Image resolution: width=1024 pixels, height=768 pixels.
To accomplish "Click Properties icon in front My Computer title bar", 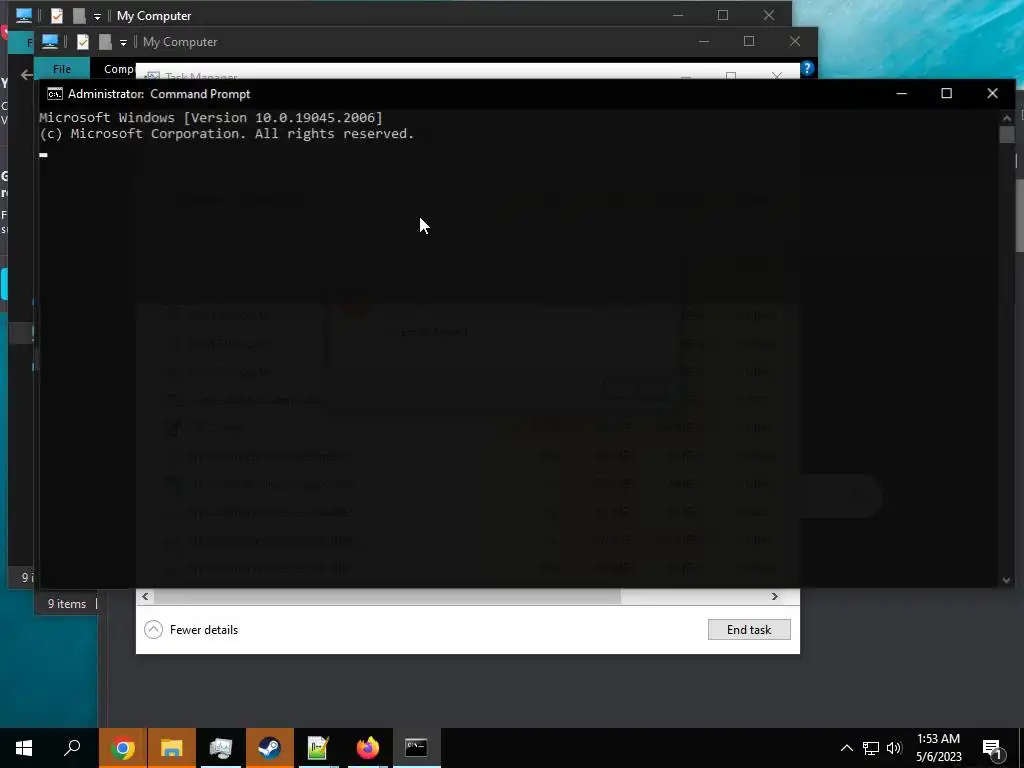I will (x=82, y=42).
